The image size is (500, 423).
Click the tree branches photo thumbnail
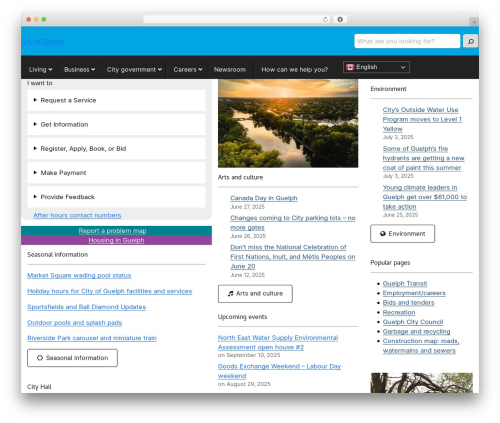422,383
